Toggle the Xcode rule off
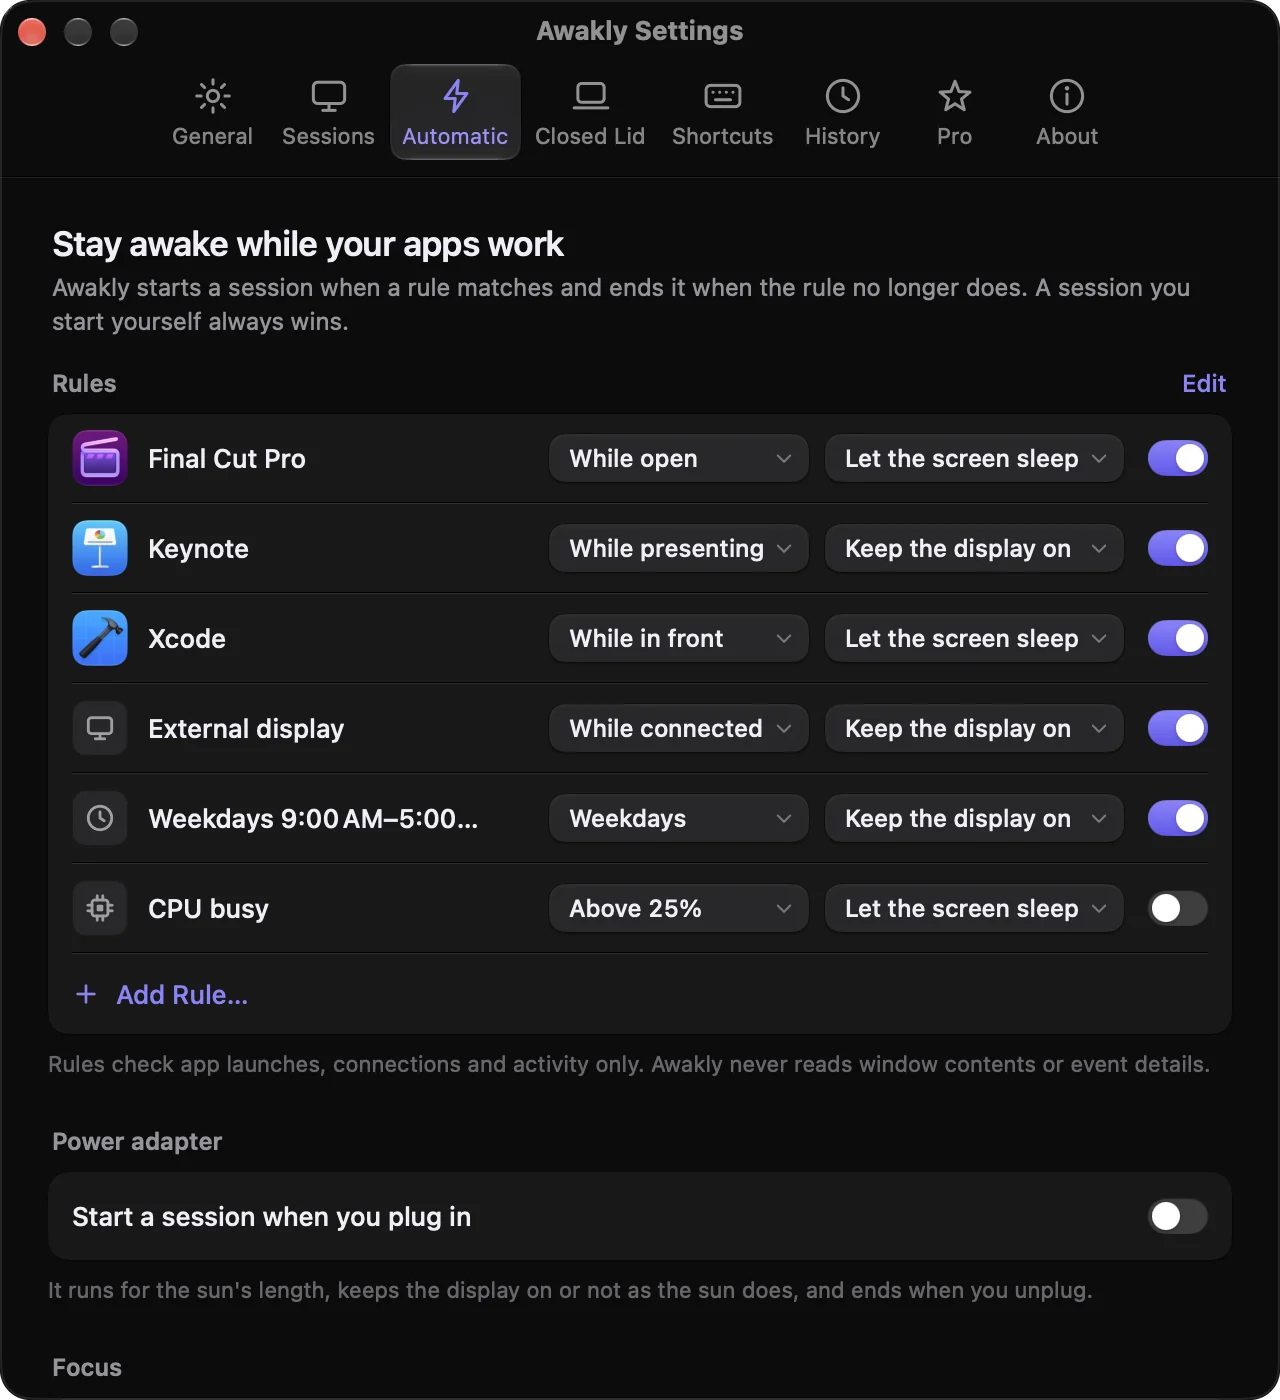Image resolution: width=1280 pixels, height=1400 pixels. tap(1177, 638)
